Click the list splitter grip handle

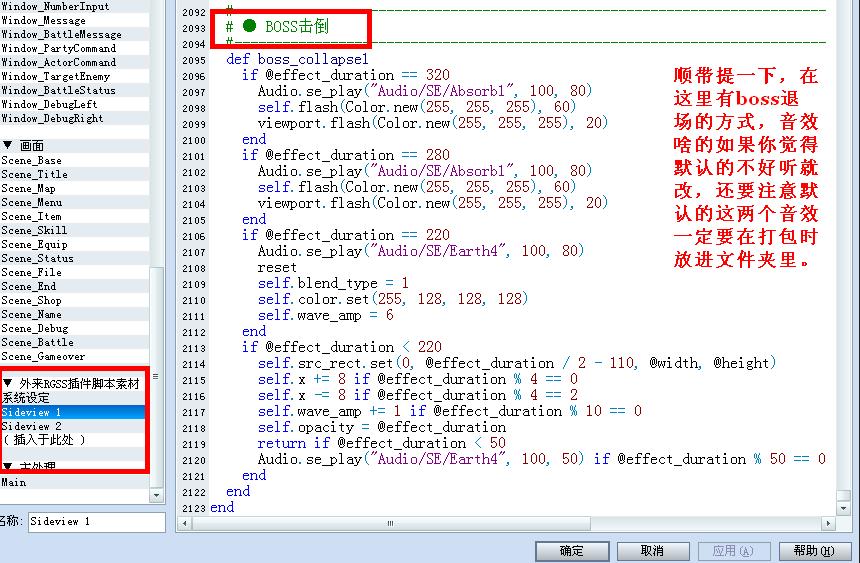156,376
